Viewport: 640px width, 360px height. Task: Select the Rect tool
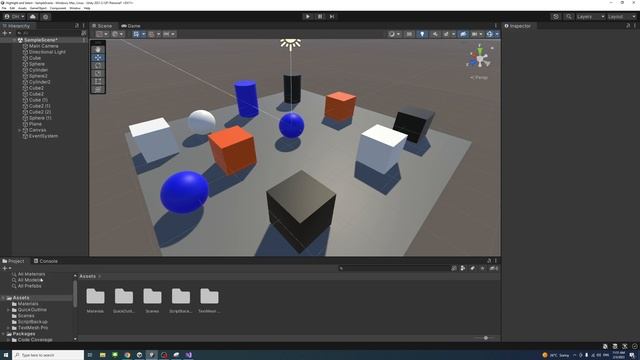click(x=98, y=81)
